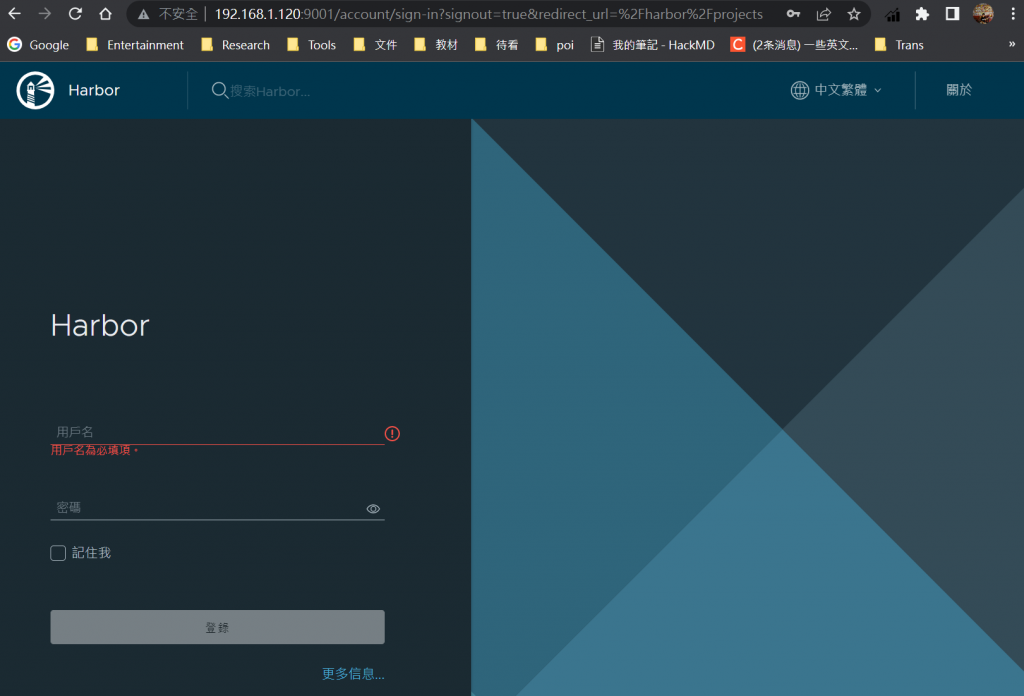
Task: Open the Tools bookmarks folder
Action: pos(312,44)
